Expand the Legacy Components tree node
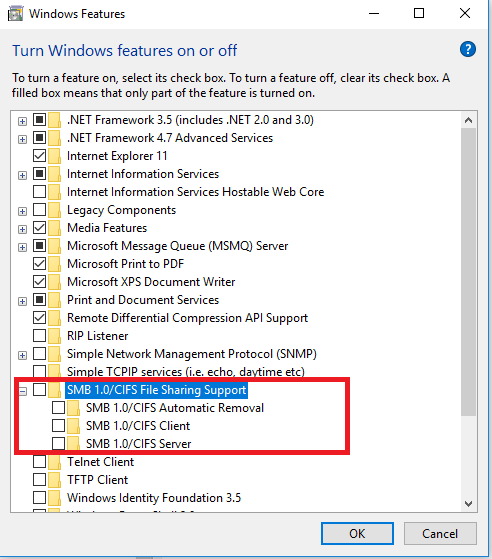 point(22,211)
